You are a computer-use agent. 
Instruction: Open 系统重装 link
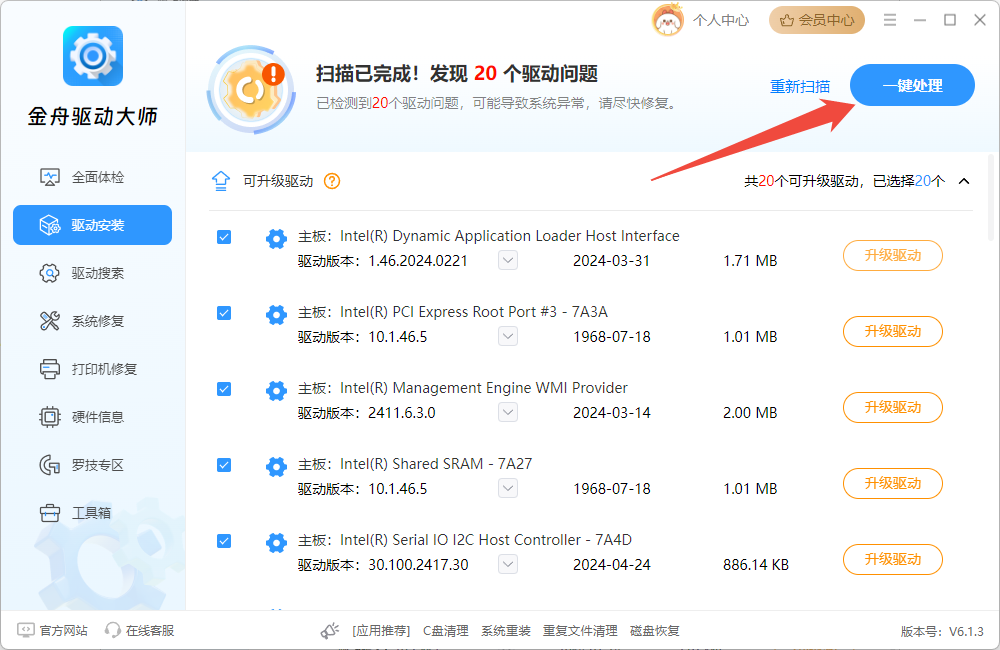point(506,630)
